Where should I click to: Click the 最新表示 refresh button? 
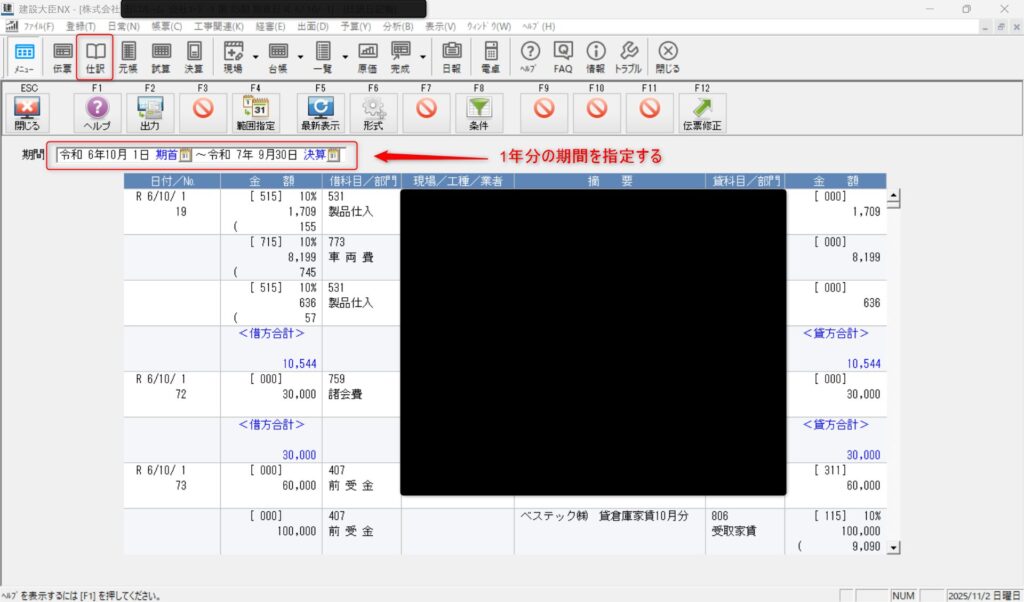coord(320,113)
